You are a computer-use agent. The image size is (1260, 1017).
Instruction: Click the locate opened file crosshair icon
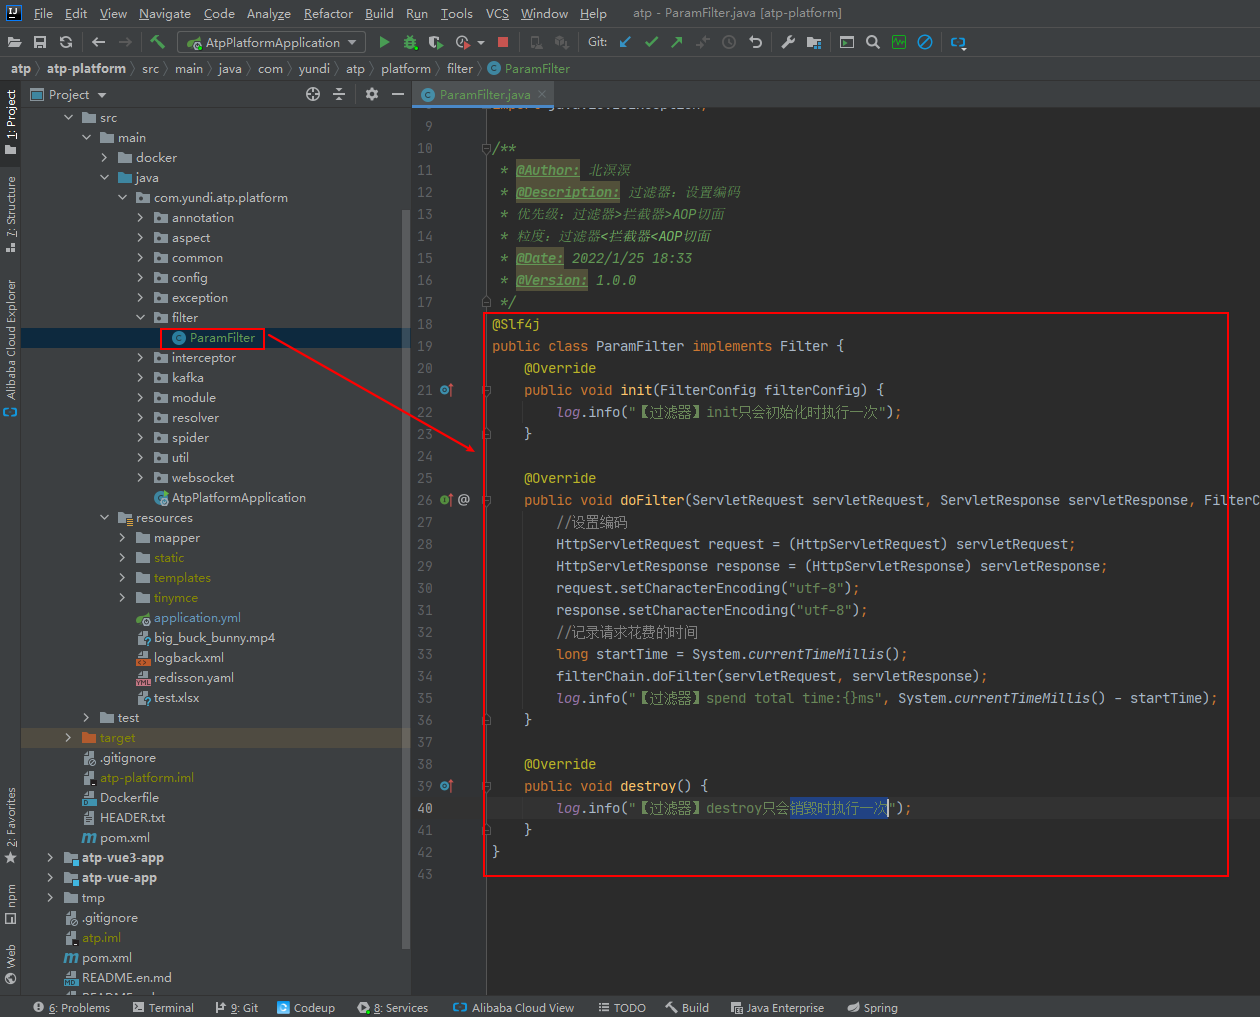pyautogui.click(x=313, y=94)
